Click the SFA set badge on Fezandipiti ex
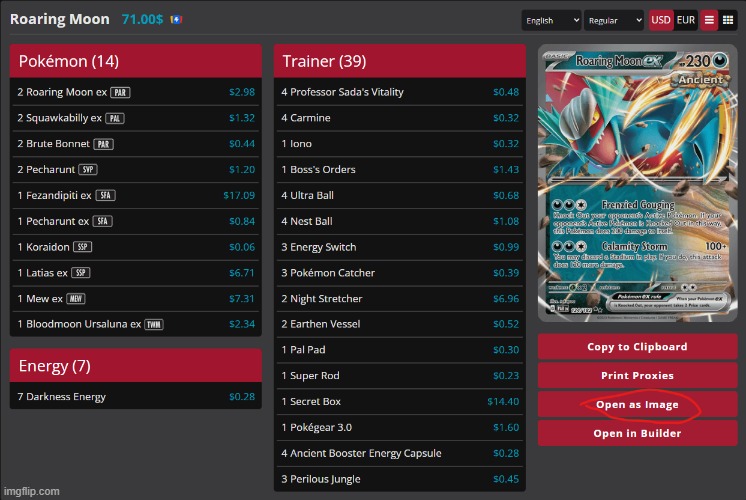 (105, 195)
